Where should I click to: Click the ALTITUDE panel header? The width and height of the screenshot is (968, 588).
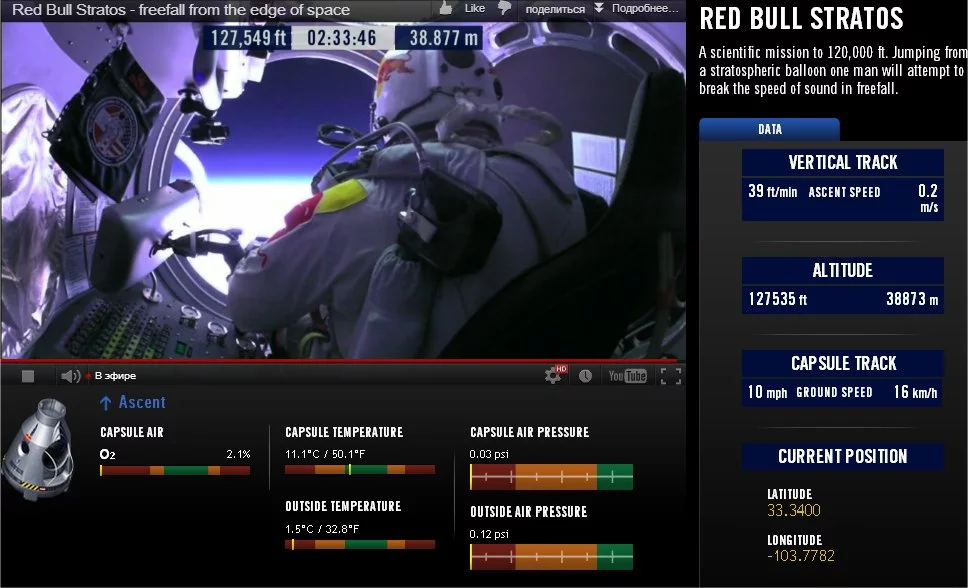coord(843,271)
